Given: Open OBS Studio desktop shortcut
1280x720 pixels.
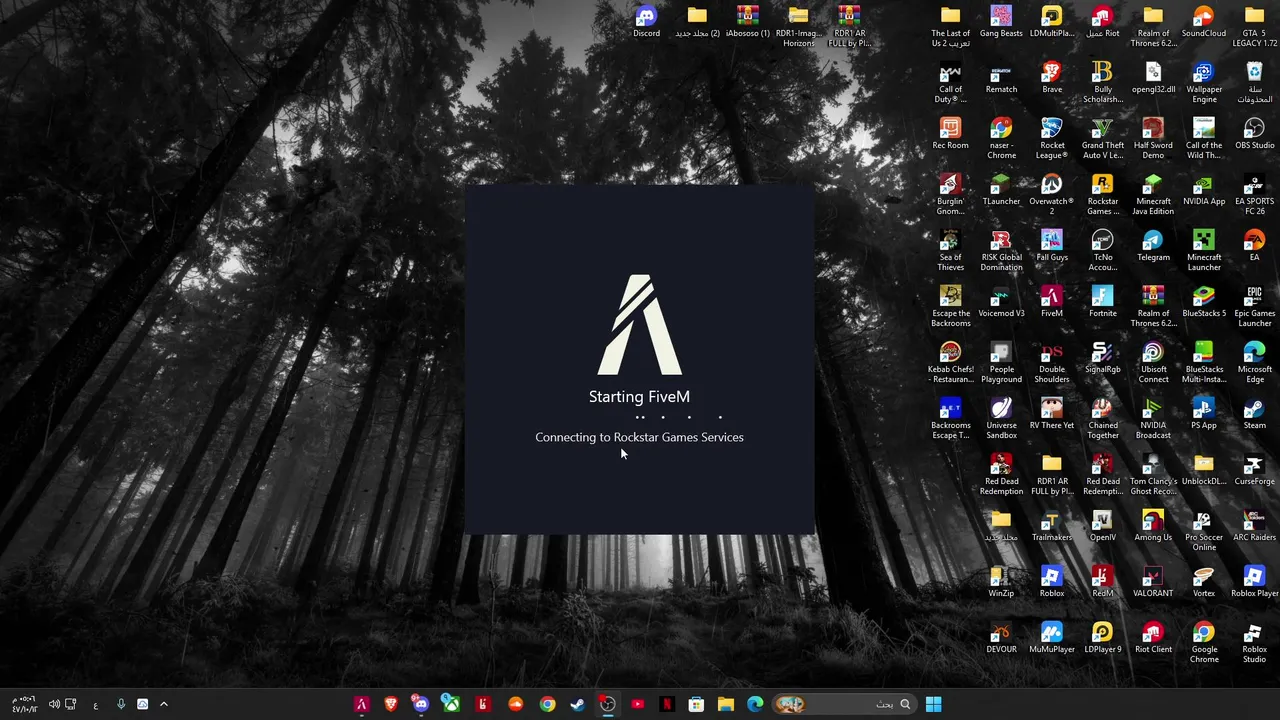Looking at the screenshot, I should coord(1254,134).
